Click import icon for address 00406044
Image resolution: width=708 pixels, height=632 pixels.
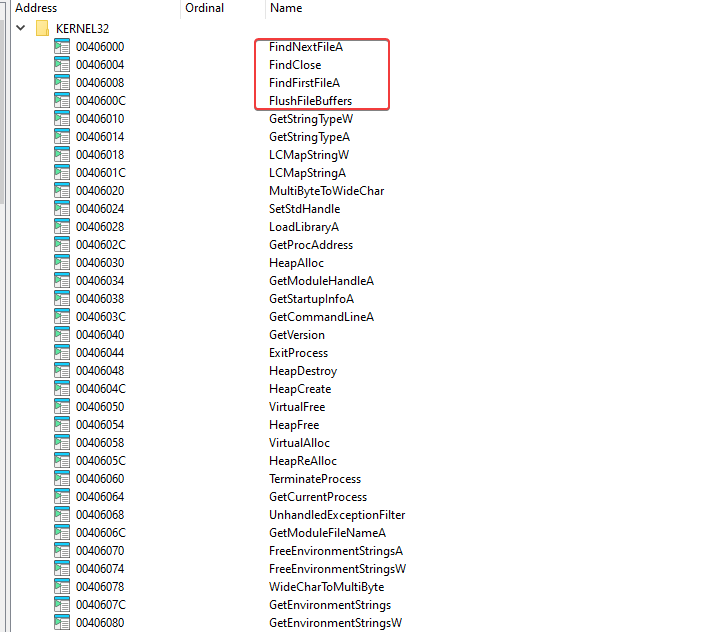tap(62, 353)
